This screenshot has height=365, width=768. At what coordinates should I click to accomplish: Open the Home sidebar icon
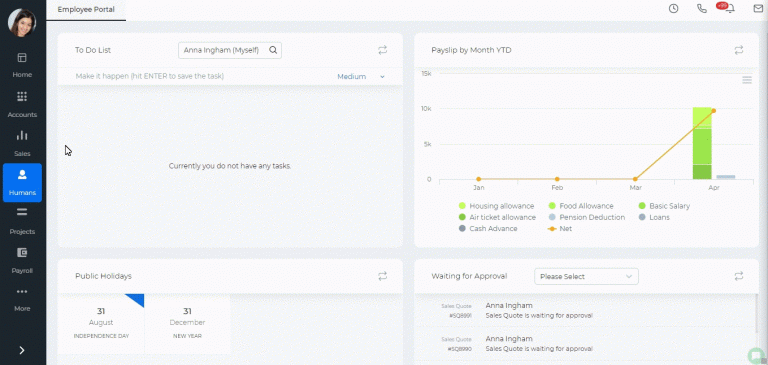tap(22, 58)
